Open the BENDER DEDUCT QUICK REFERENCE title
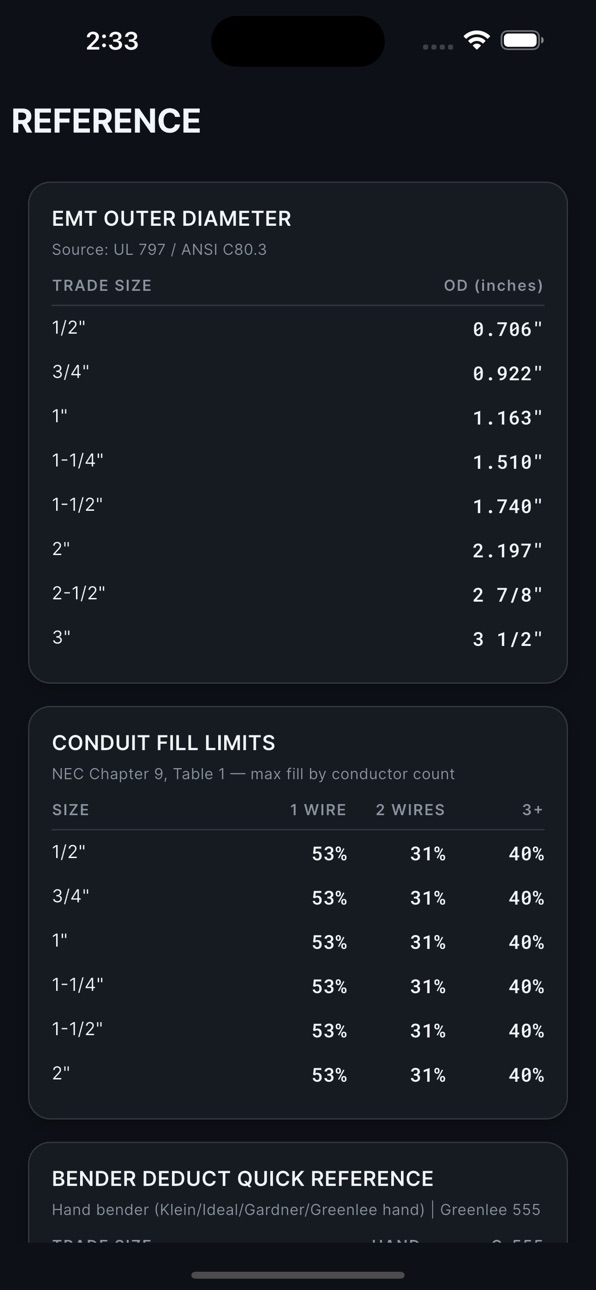596x1290 pixels. click(x=243, y=1178)
